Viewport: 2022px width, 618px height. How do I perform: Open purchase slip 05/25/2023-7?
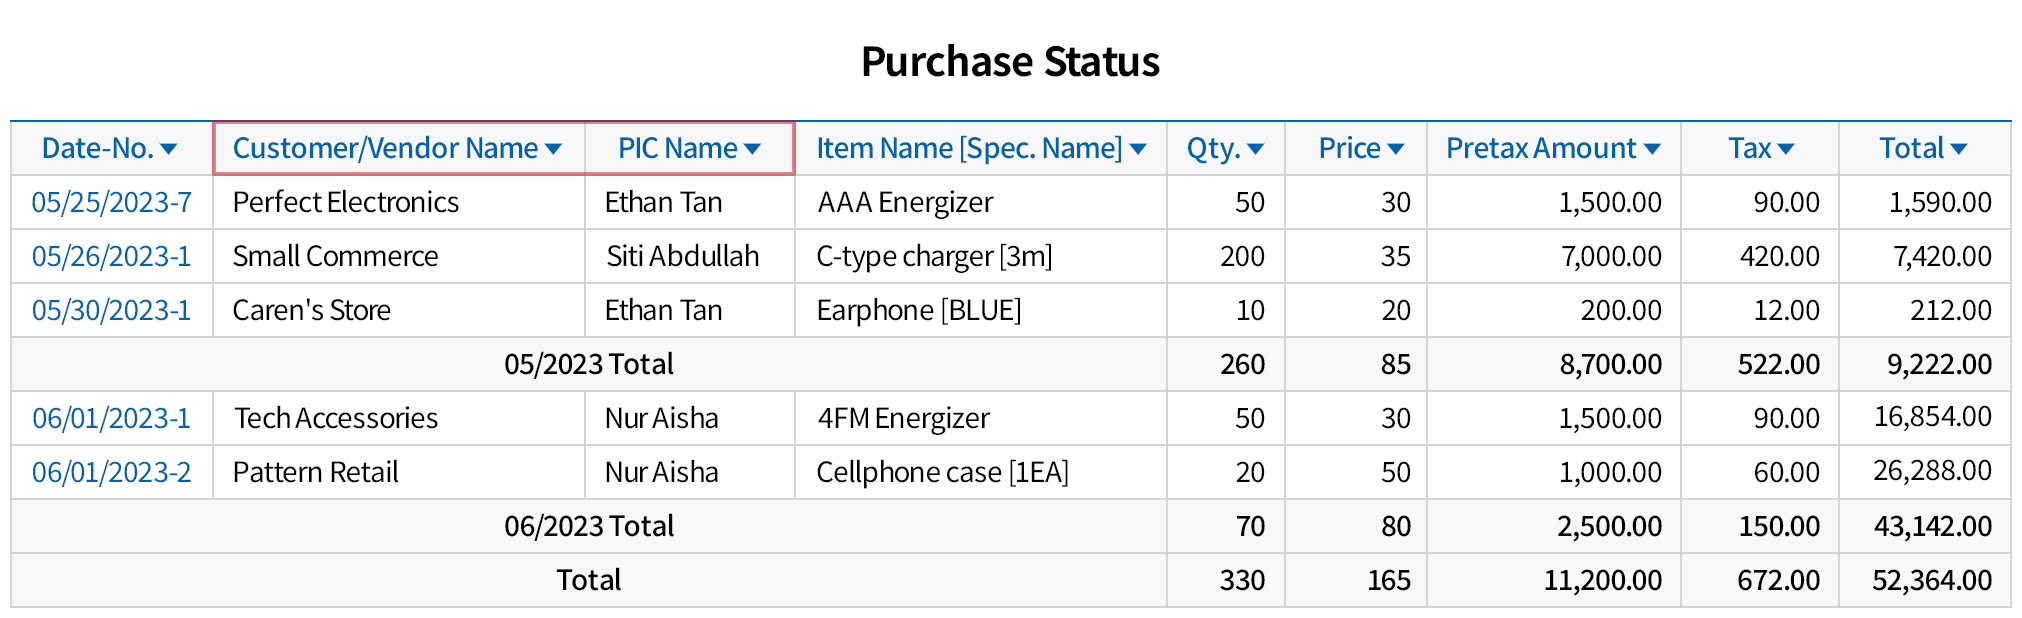click(111, 203)
